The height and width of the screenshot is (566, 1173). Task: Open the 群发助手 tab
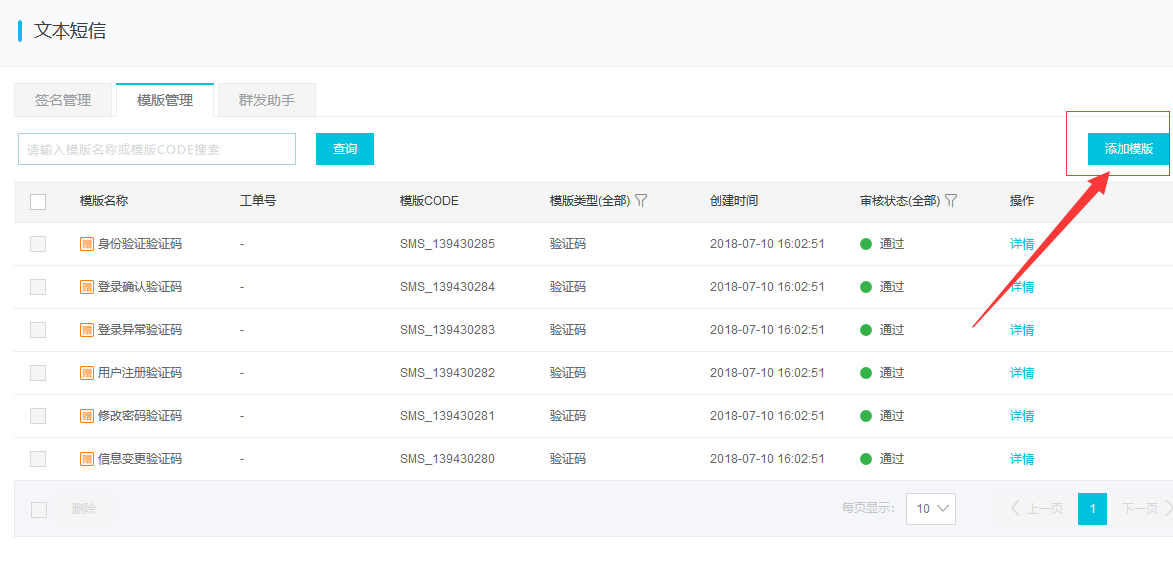tap(266, 100)
